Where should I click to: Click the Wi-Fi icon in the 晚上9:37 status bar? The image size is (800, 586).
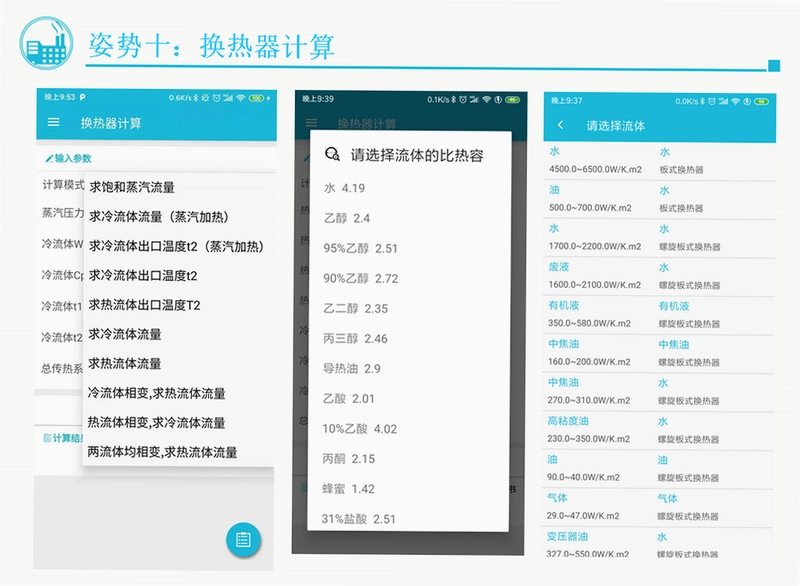click(735, 101)
